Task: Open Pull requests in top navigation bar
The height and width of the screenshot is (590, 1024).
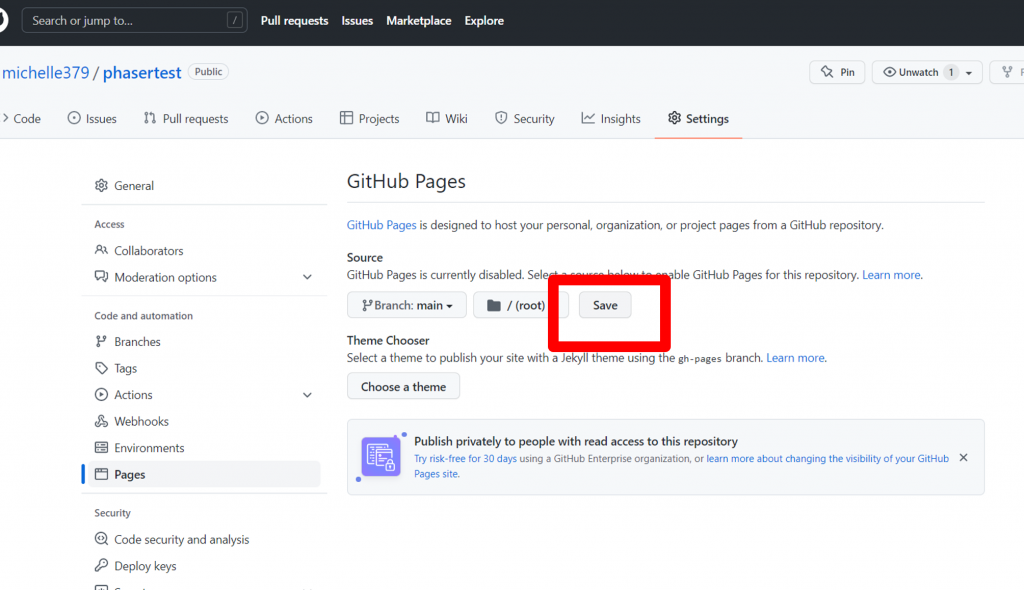Action: (294, 20)
